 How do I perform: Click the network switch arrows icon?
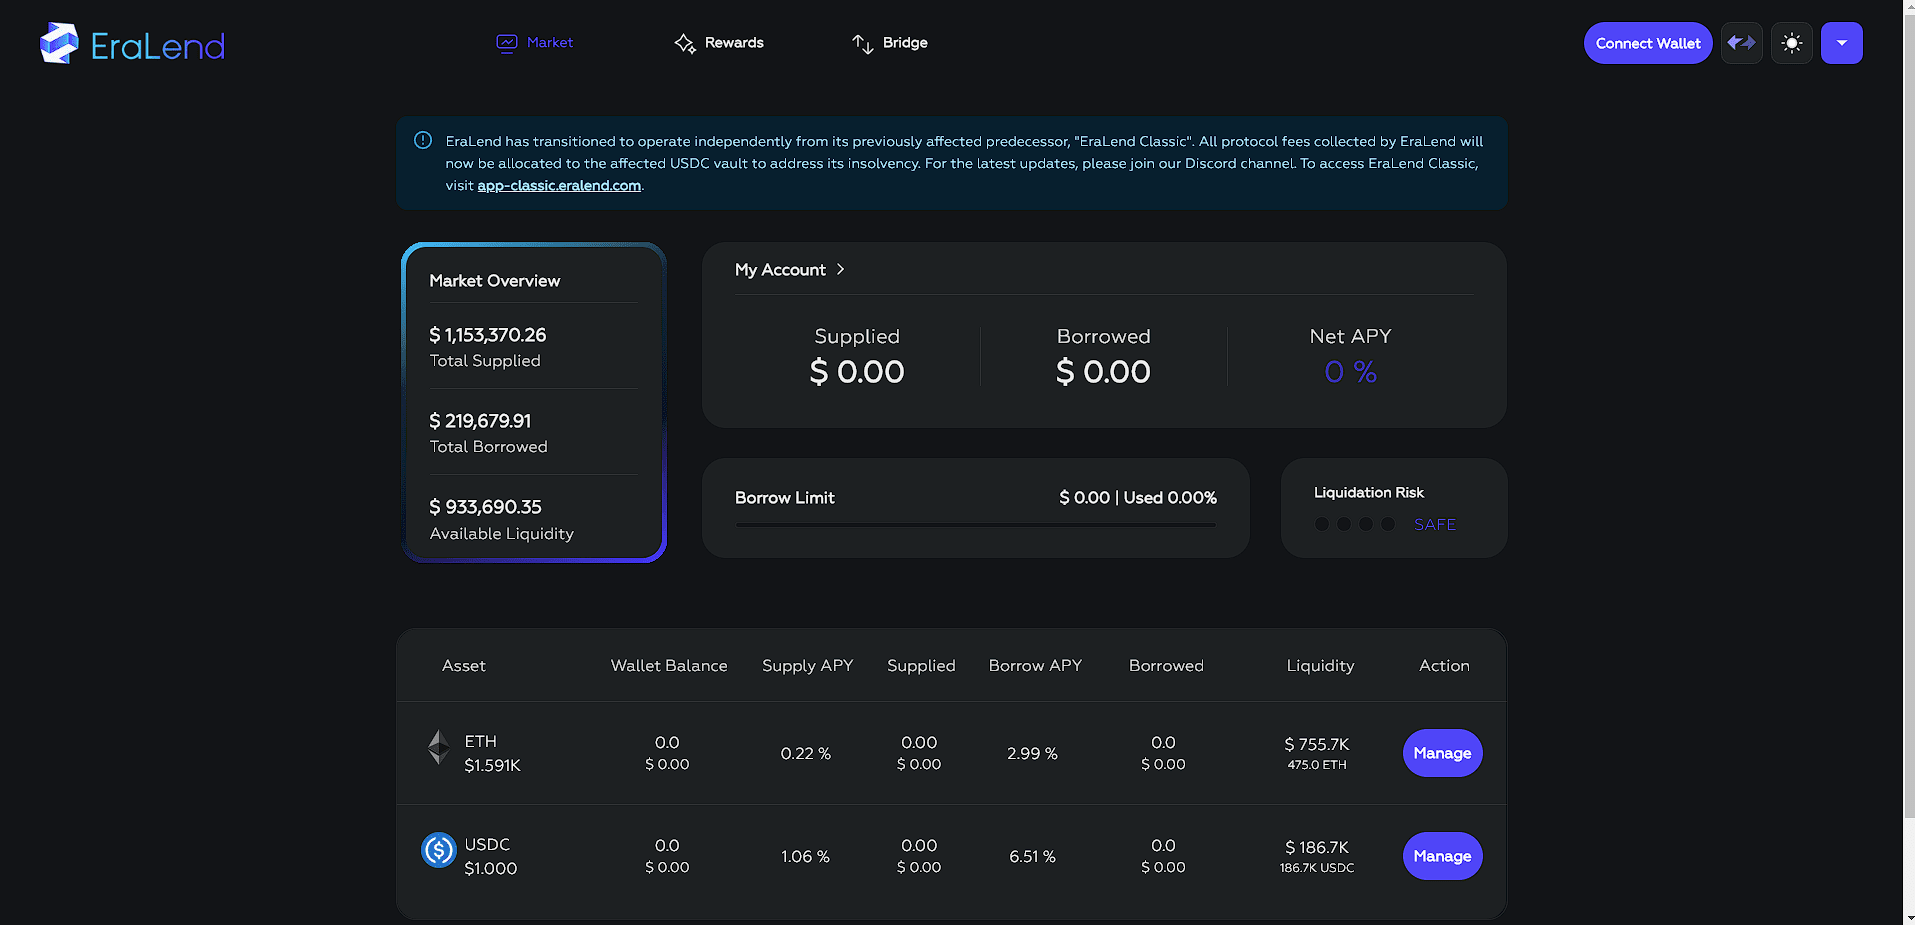[1741, 43]
